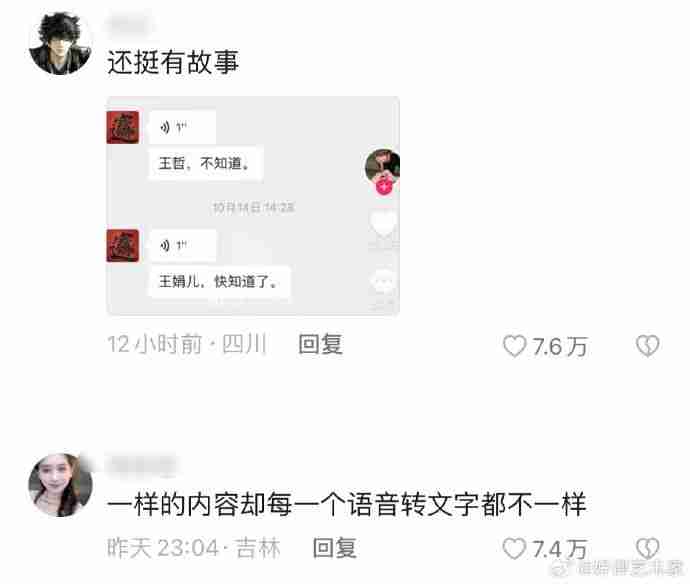Dislike the 还挺有故事 comment with broken heart
This screenshot has height=584, width=690.
647,345
